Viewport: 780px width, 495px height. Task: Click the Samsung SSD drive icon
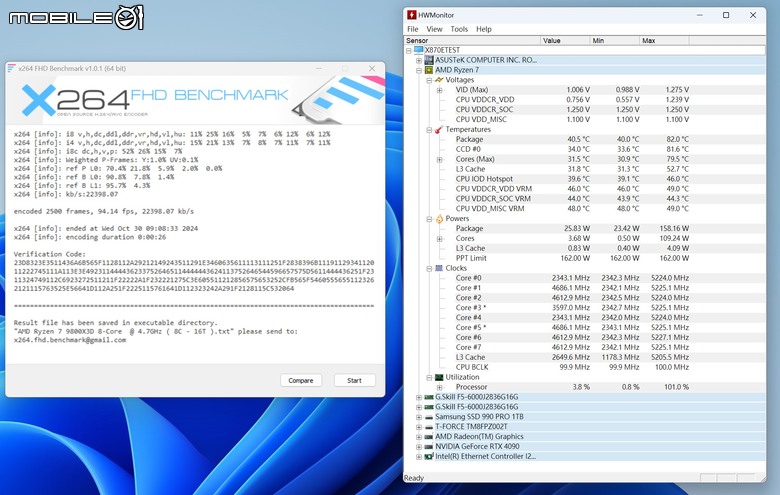[429, 417]
